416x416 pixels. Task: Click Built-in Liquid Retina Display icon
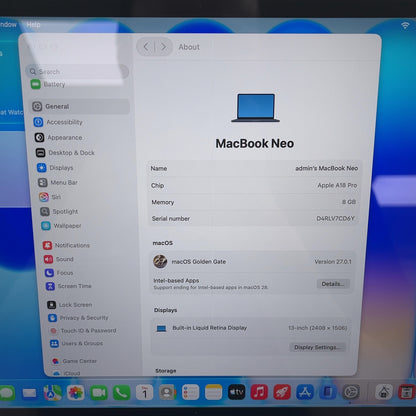(x=161, y=329)
